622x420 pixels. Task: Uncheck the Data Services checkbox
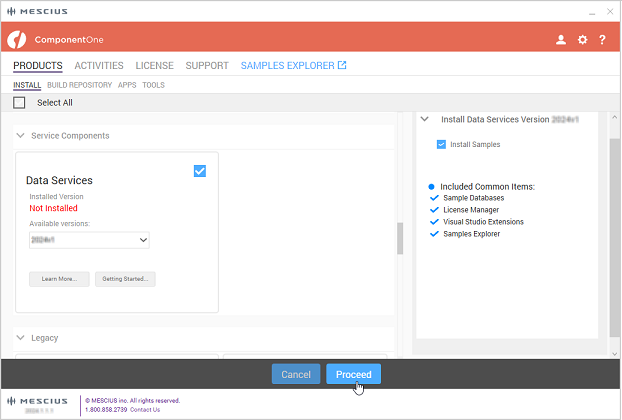(200, 171)
